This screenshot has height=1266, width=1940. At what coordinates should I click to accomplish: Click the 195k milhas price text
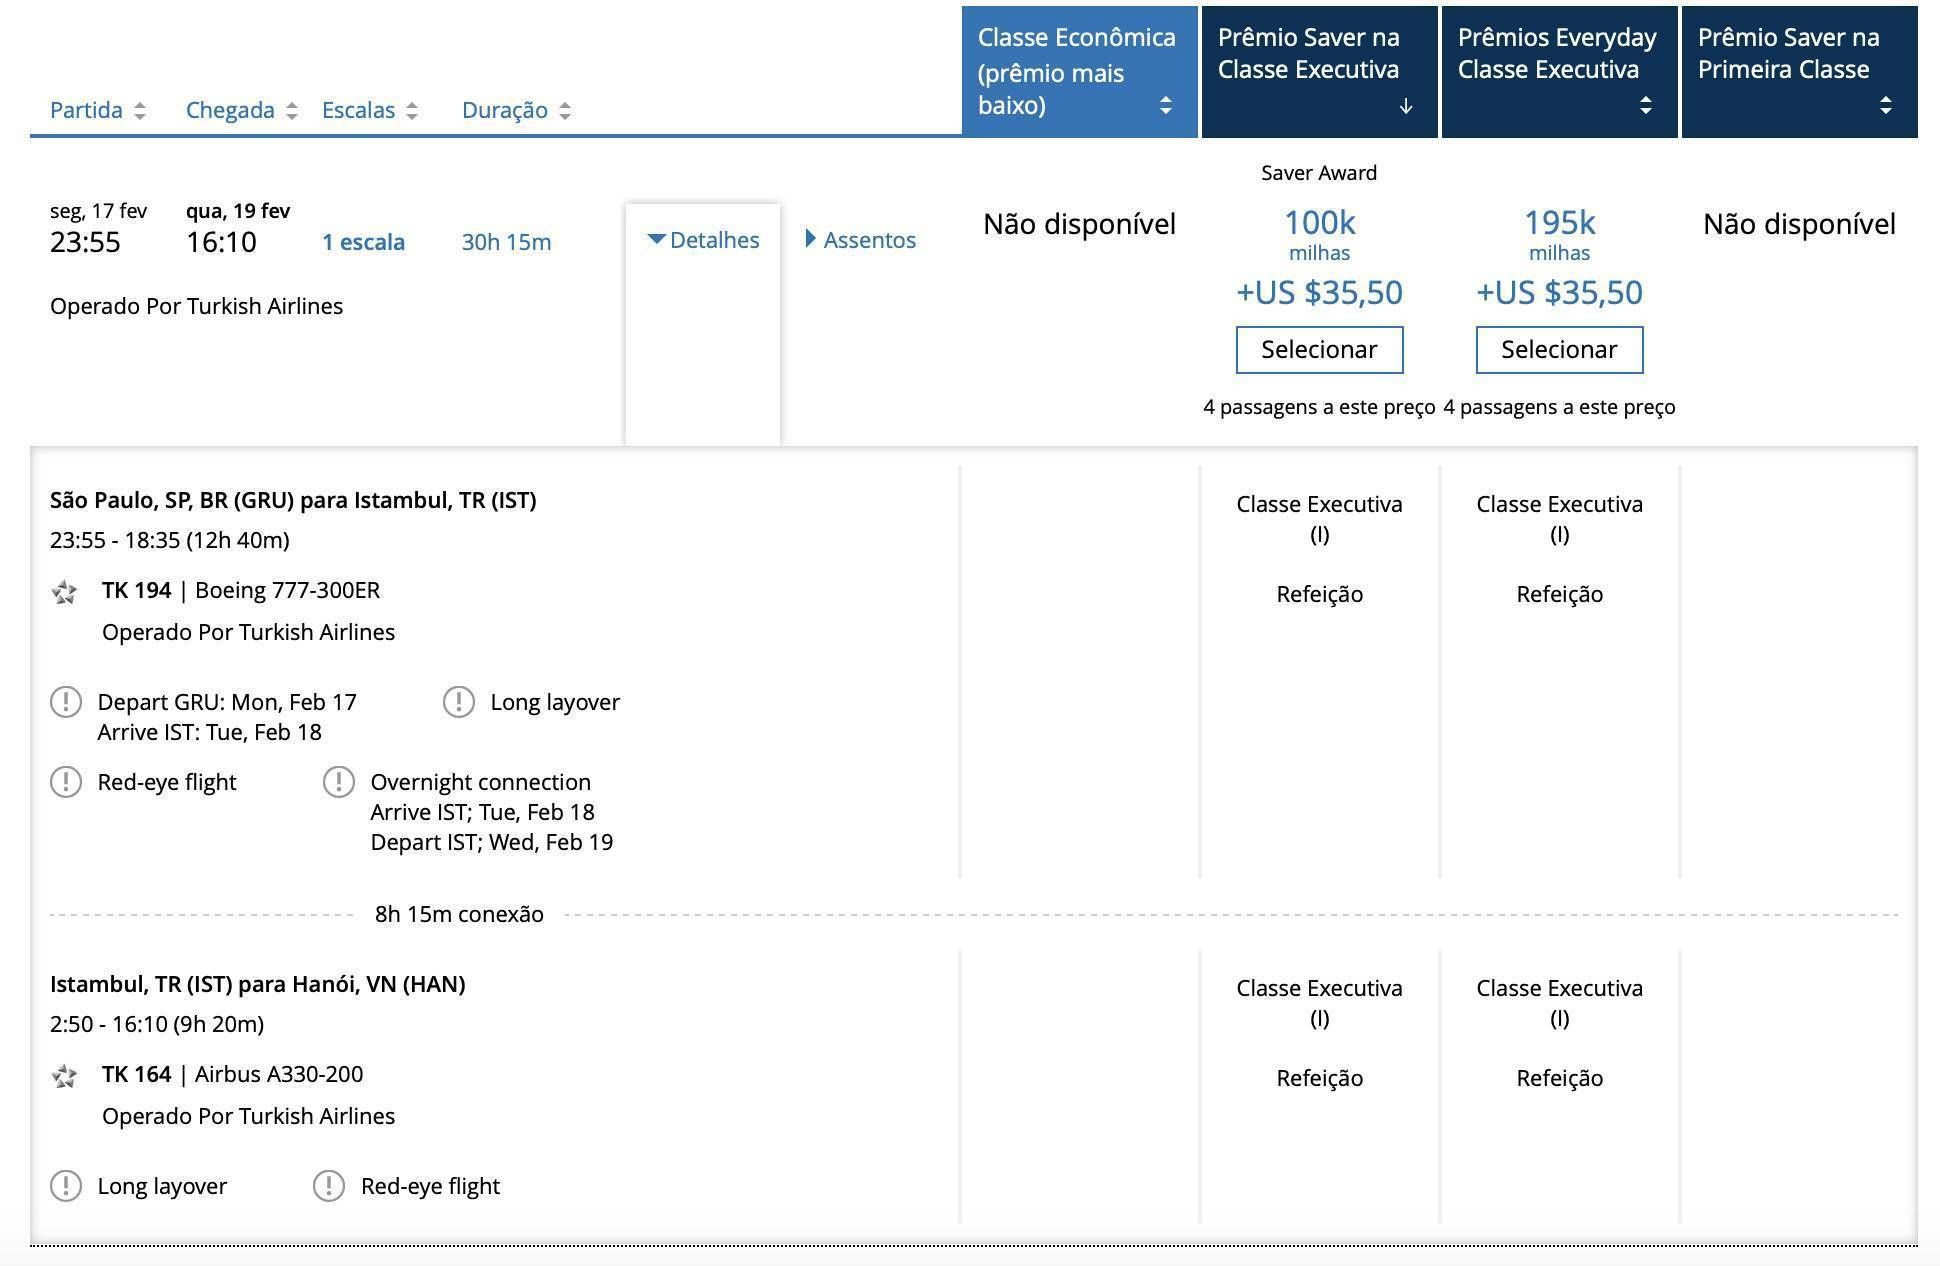[1559, 234]
